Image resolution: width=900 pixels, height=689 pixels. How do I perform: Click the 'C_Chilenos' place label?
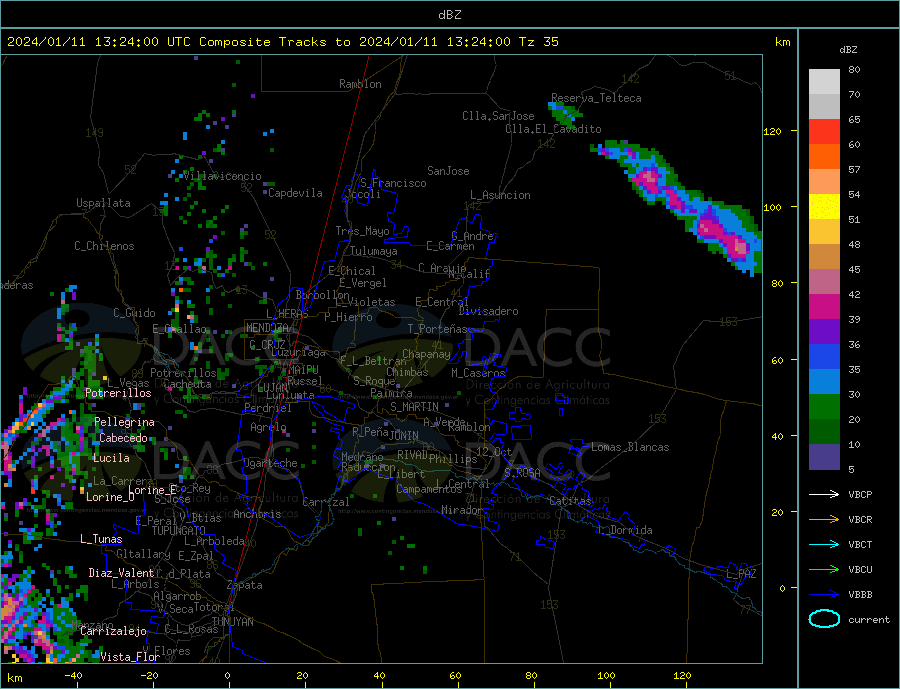(104, 246)
